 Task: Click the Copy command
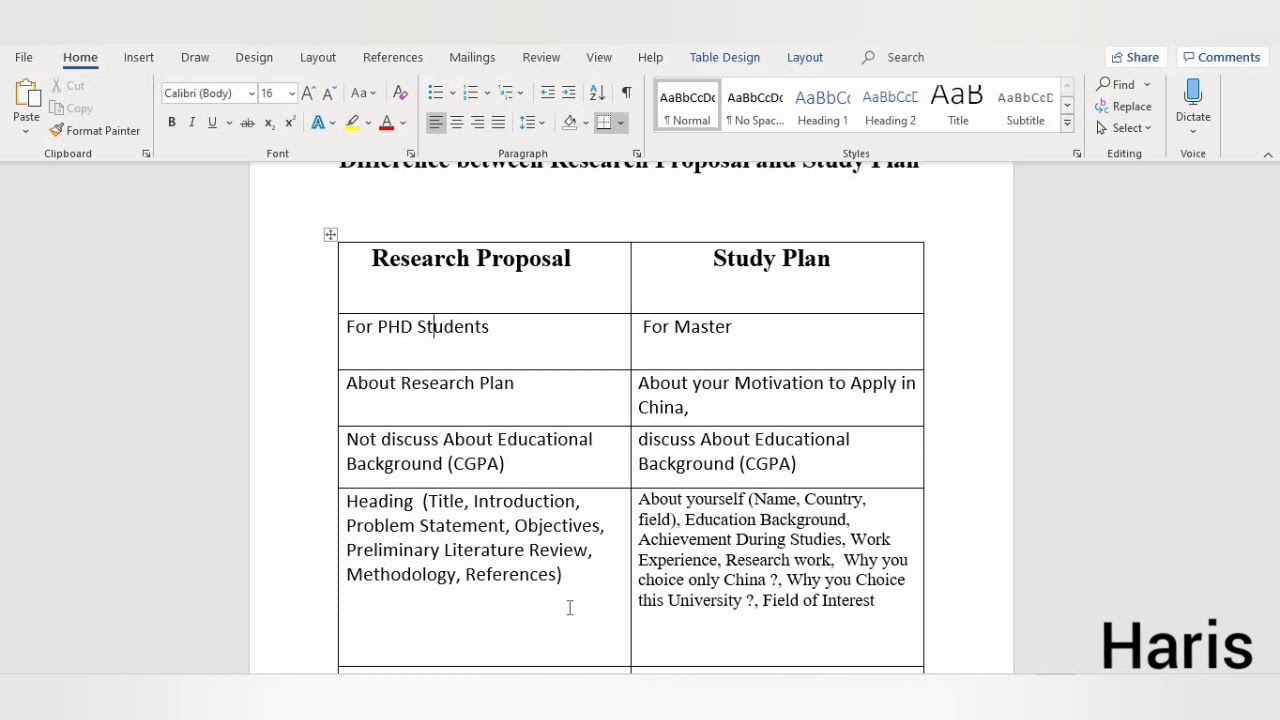tap(71, 108)
